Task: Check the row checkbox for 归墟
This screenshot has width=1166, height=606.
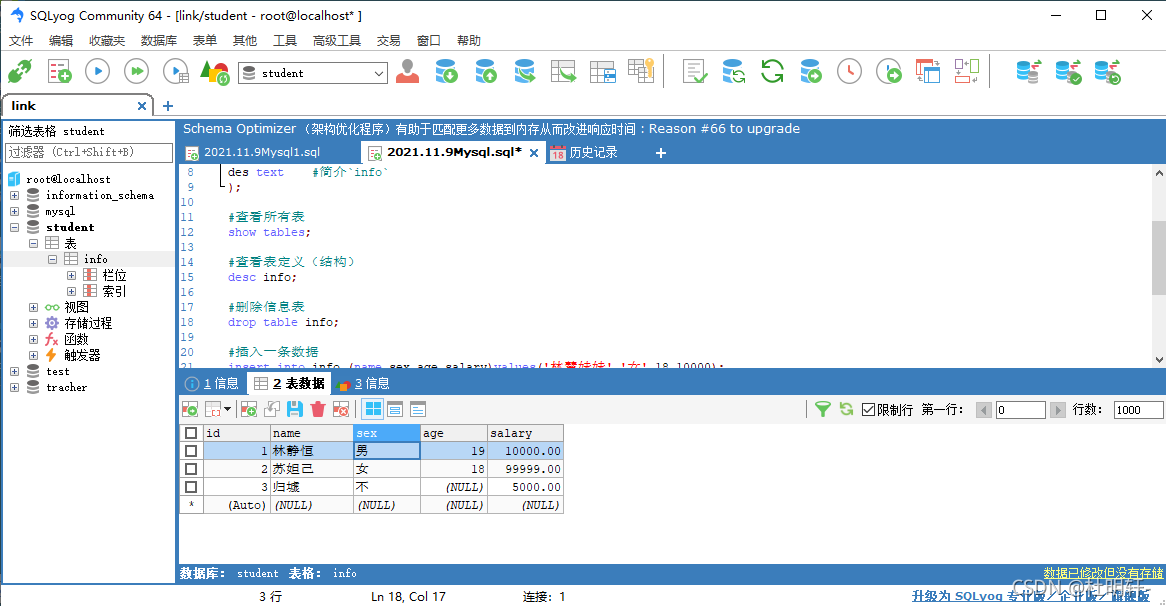Action: (191, 487)
